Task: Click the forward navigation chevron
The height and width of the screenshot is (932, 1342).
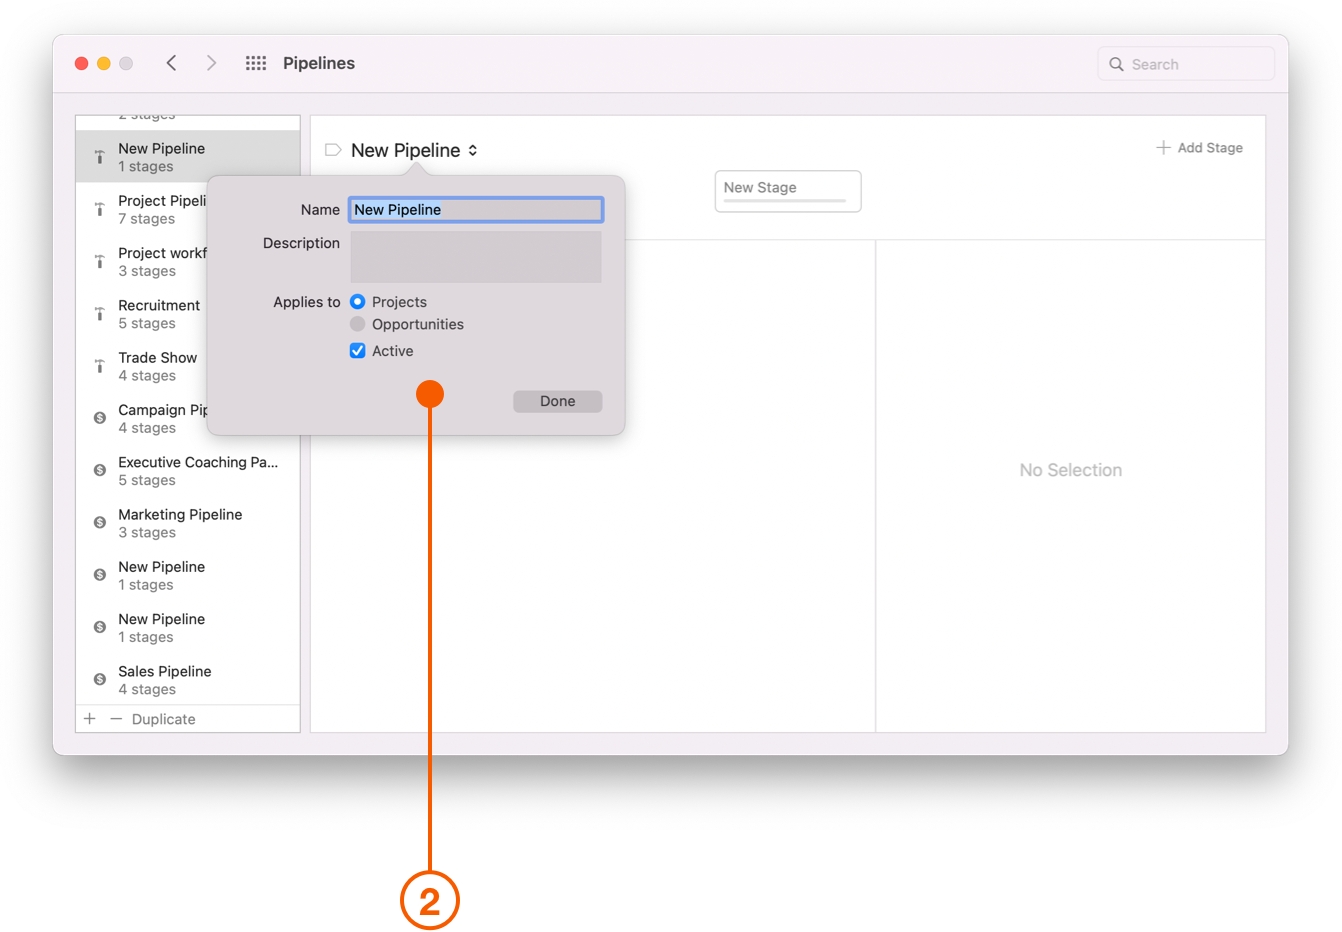Action: pyautogui.click(x=211, y=62)
